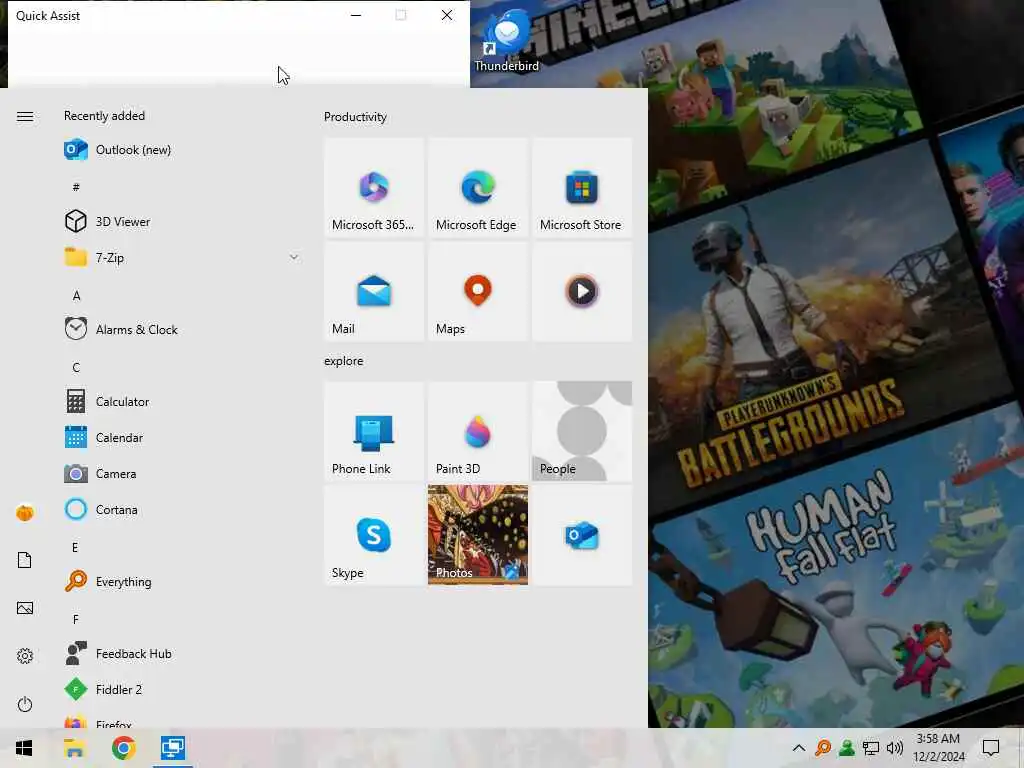Switch to Quick Assist taskbar button
Screen dimensions: 1024x768
click(173, 748)
